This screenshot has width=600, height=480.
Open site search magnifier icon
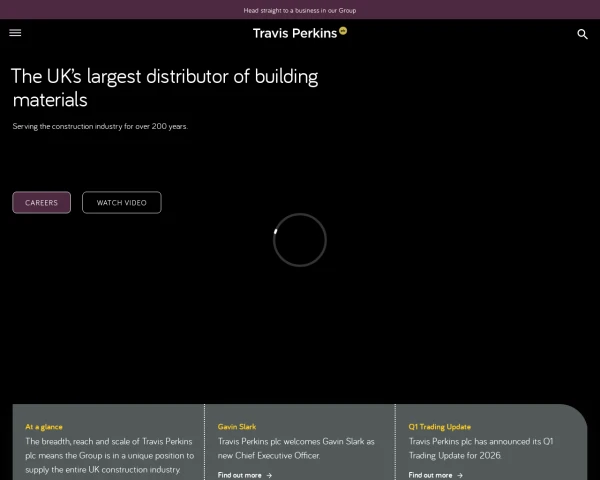[582, 34]
